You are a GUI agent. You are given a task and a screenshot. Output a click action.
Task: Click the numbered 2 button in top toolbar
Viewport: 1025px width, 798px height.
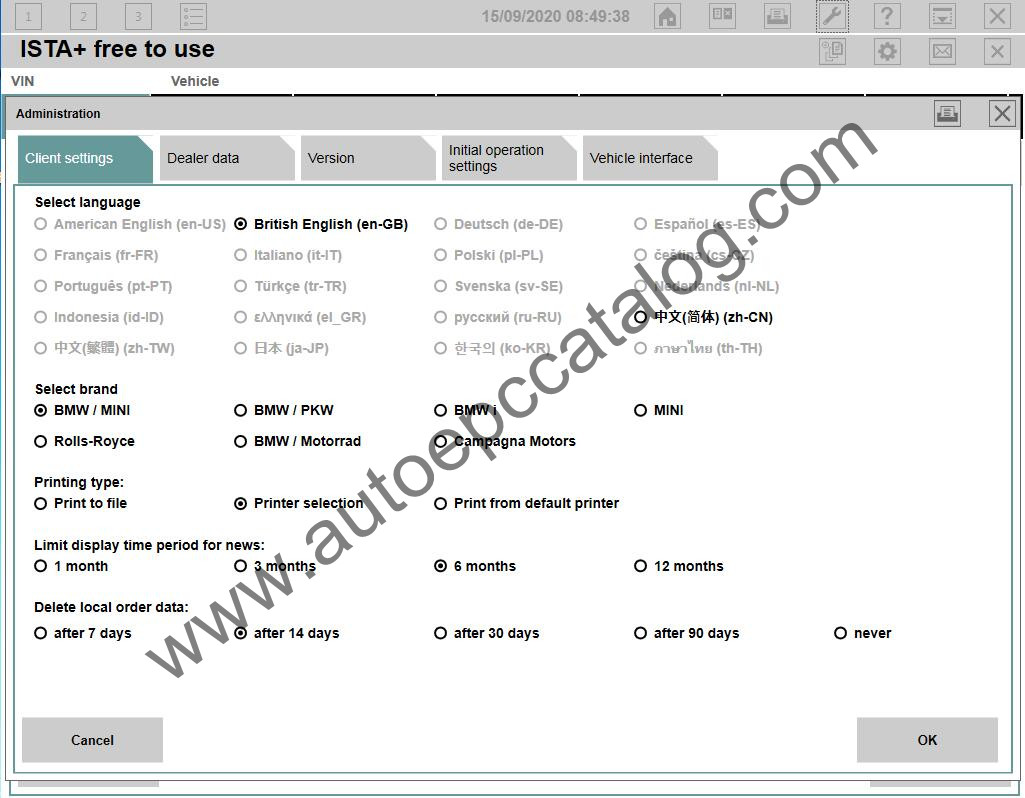click(x=83, y=16)
